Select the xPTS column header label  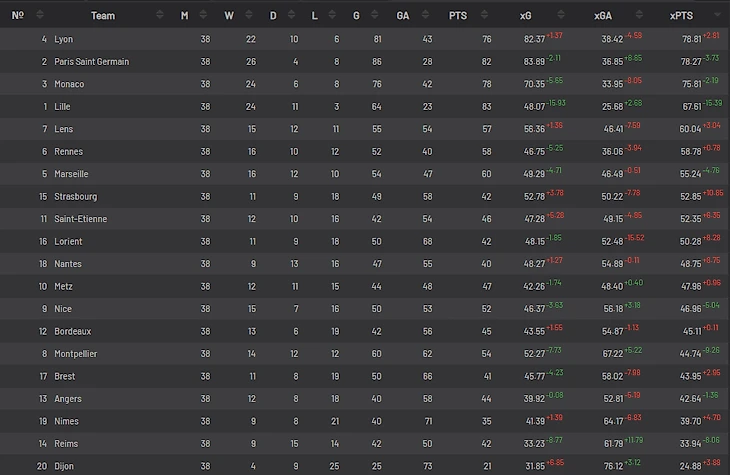click(x=681, y=16)
